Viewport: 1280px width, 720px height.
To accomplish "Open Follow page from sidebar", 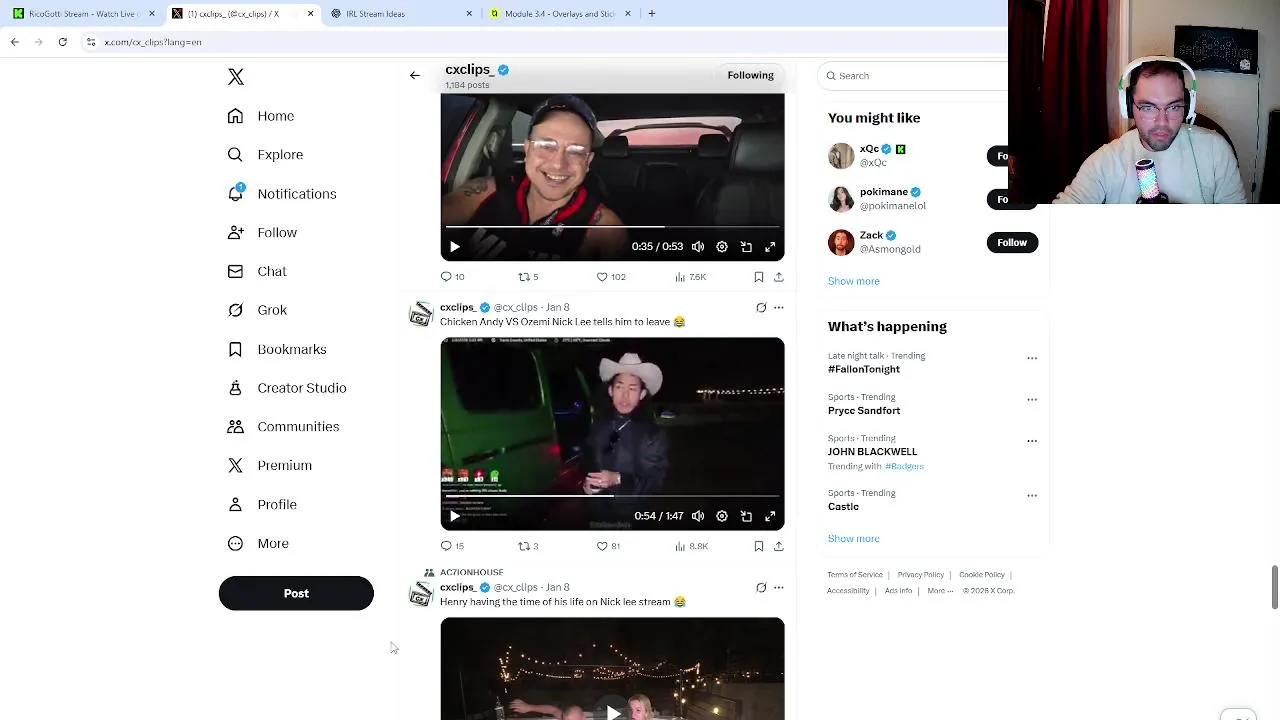I will point(262,233).
